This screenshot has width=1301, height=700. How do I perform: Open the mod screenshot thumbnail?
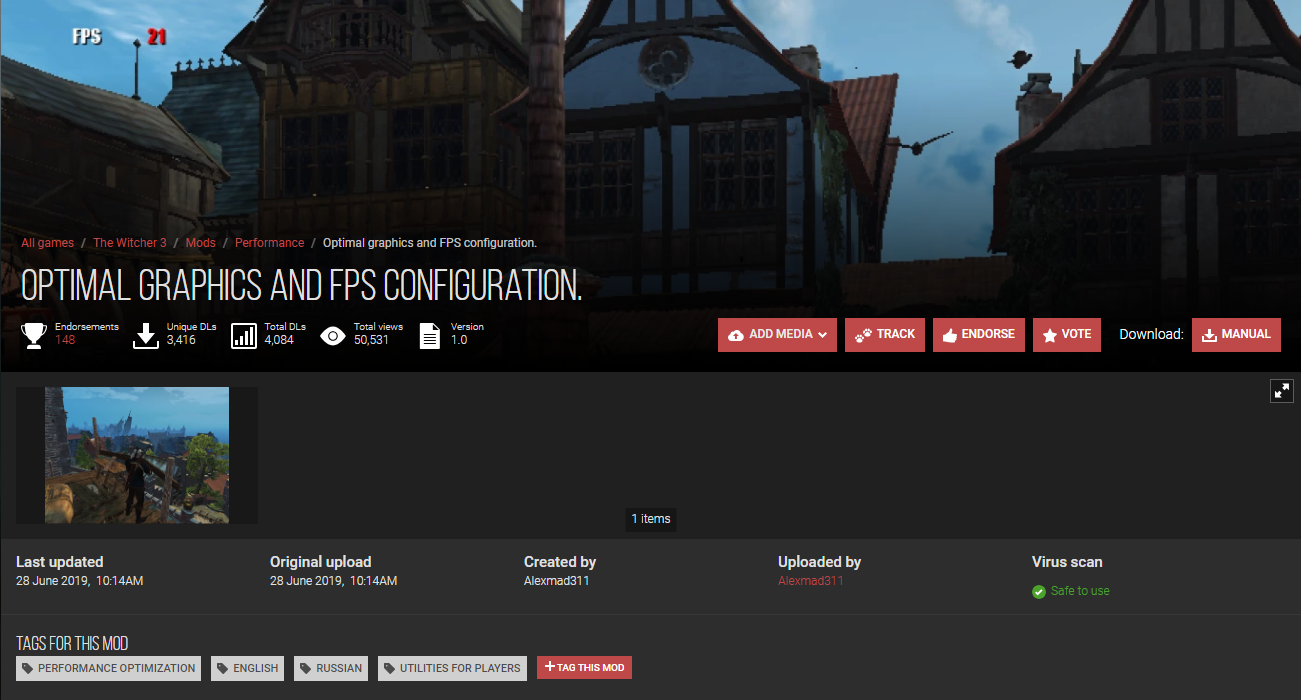[x=137, y=455]
